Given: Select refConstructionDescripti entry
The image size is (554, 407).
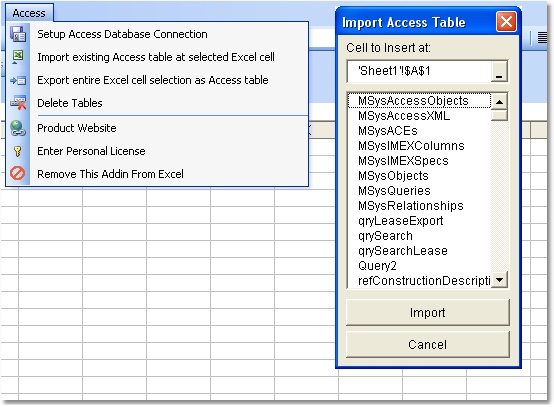Looking at the screenshot, I should click(x=419, y=281).
